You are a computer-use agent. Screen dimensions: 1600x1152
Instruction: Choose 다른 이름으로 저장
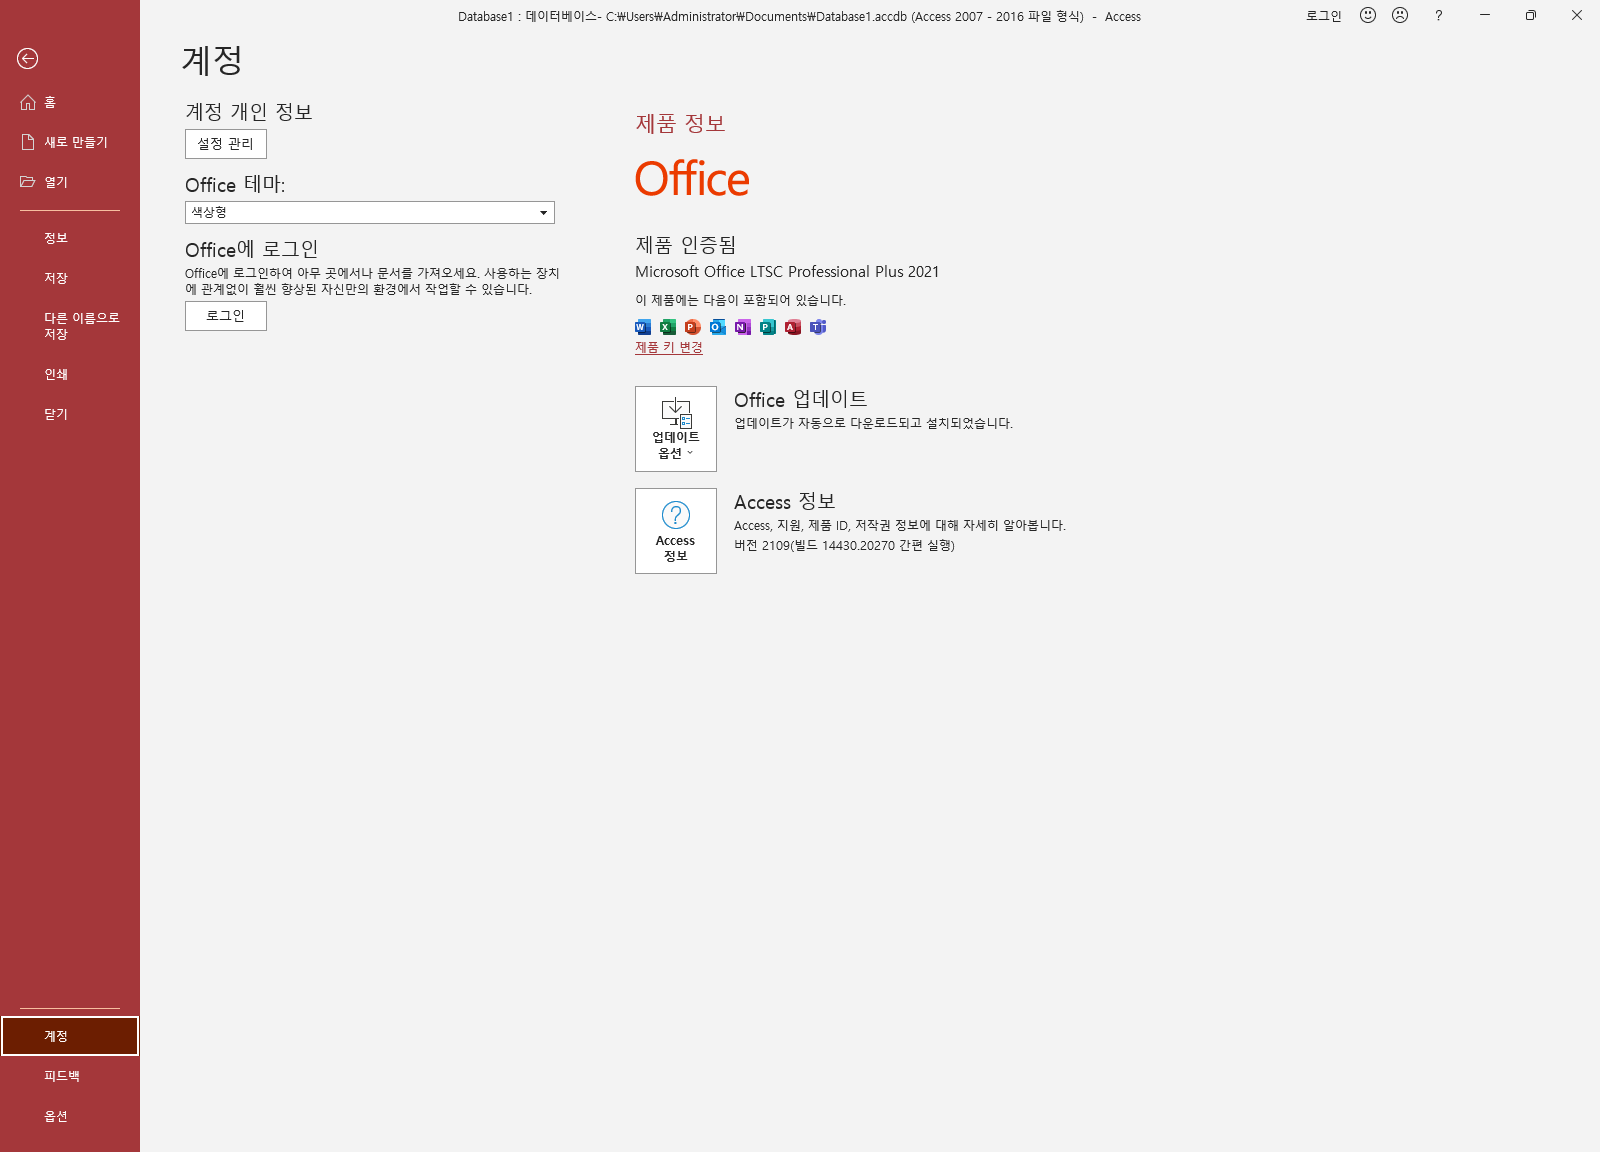pos(70,326)
